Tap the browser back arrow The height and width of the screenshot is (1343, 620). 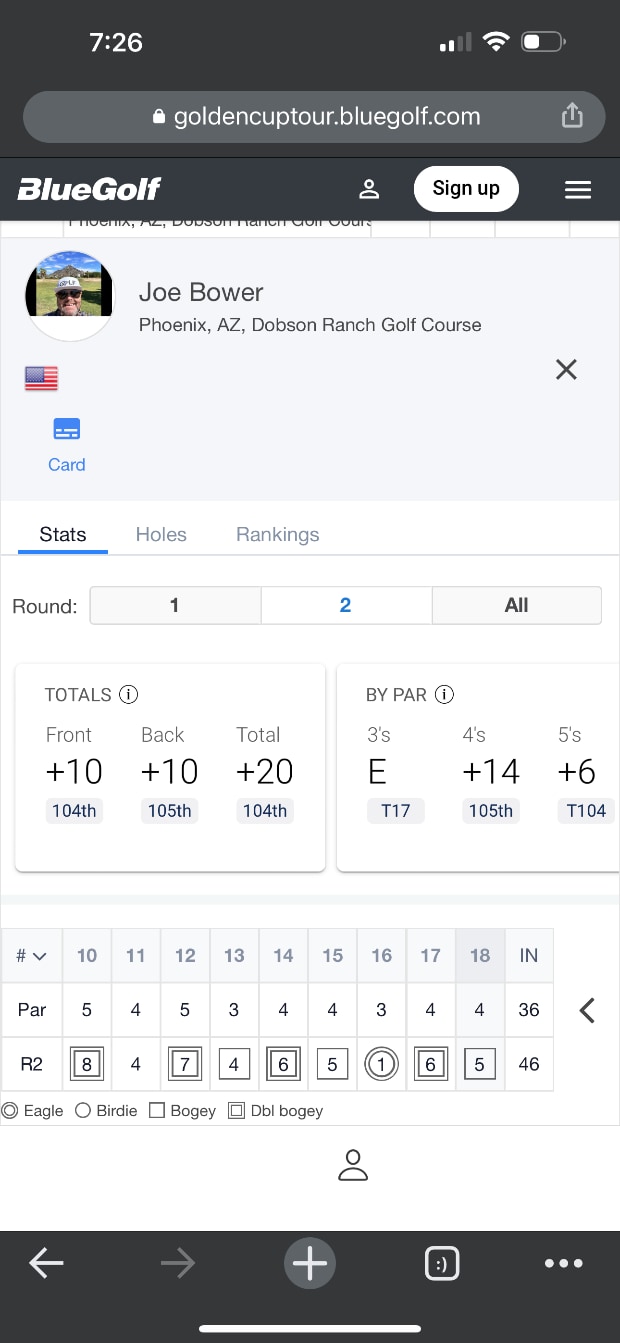tap(46, 1264)
